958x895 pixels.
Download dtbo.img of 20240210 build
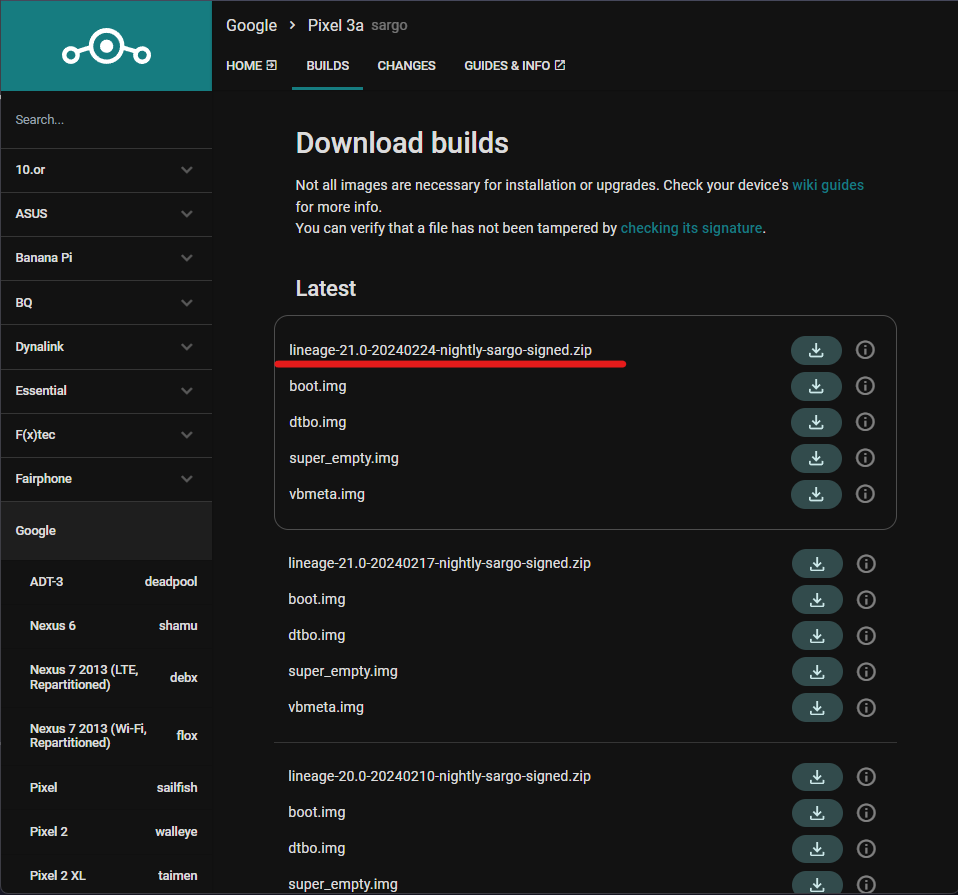click(817, 849)
